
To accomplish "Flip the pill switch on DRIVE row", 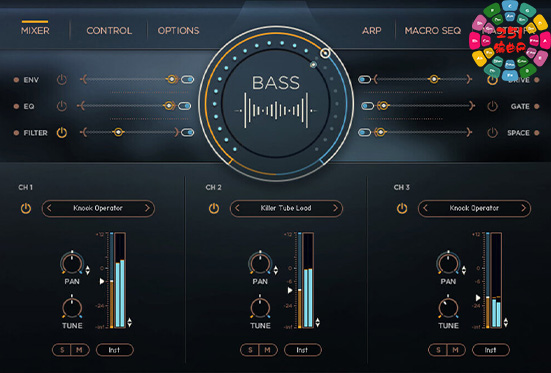I will point(364,79).
